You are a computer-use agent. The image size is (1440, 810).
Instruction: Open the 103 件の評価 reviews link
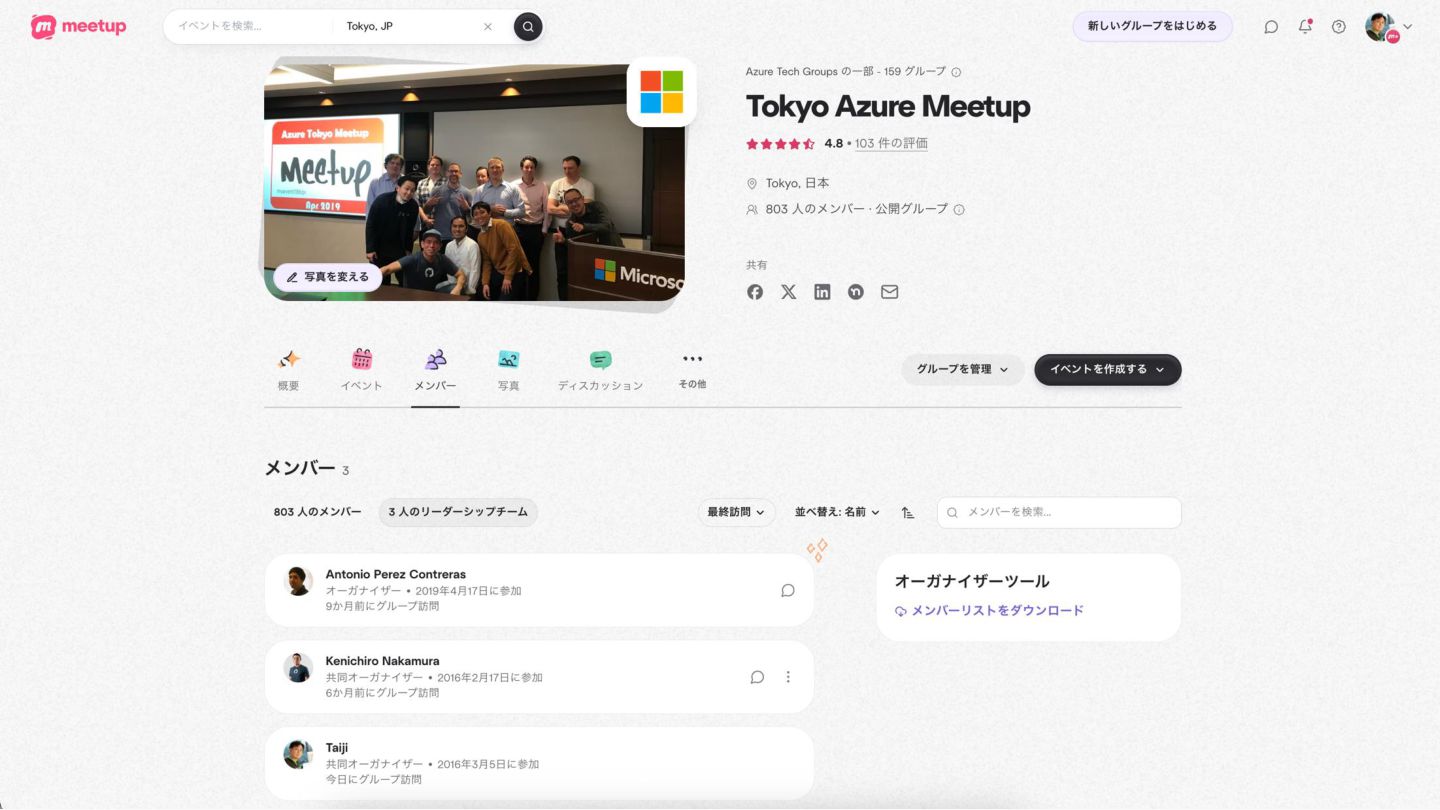[891, 143]
